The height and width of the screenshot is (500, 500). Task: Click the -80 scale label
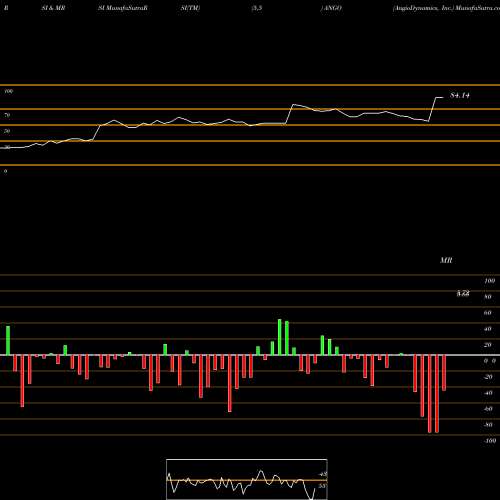coord(488,425)
